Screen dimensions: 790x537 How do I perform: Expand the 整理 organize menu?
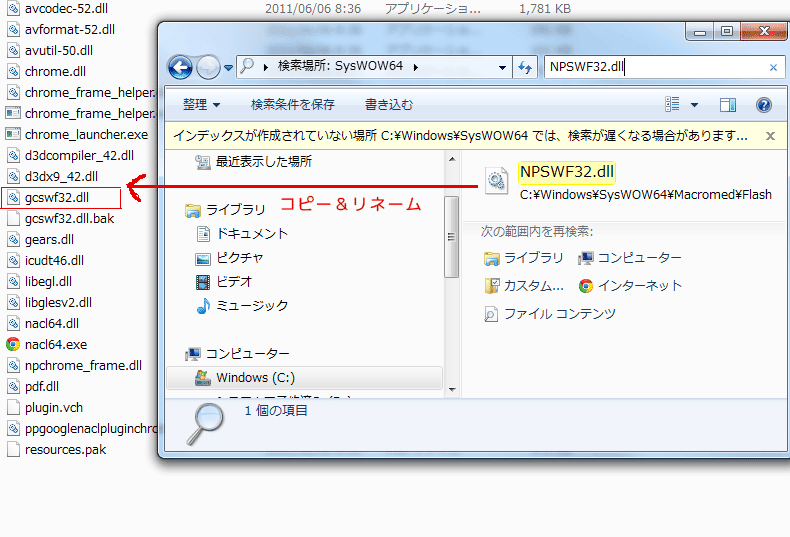point(201,105)
